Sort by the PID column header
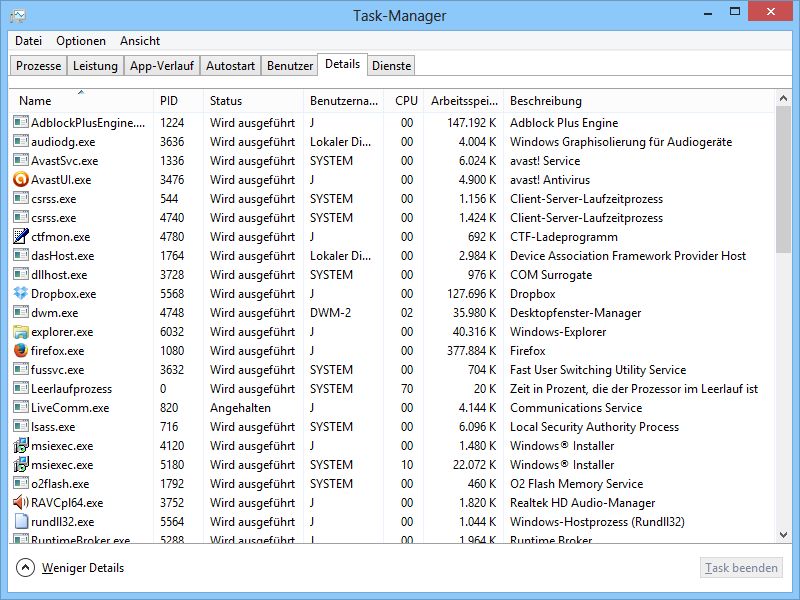 (178, 101)
